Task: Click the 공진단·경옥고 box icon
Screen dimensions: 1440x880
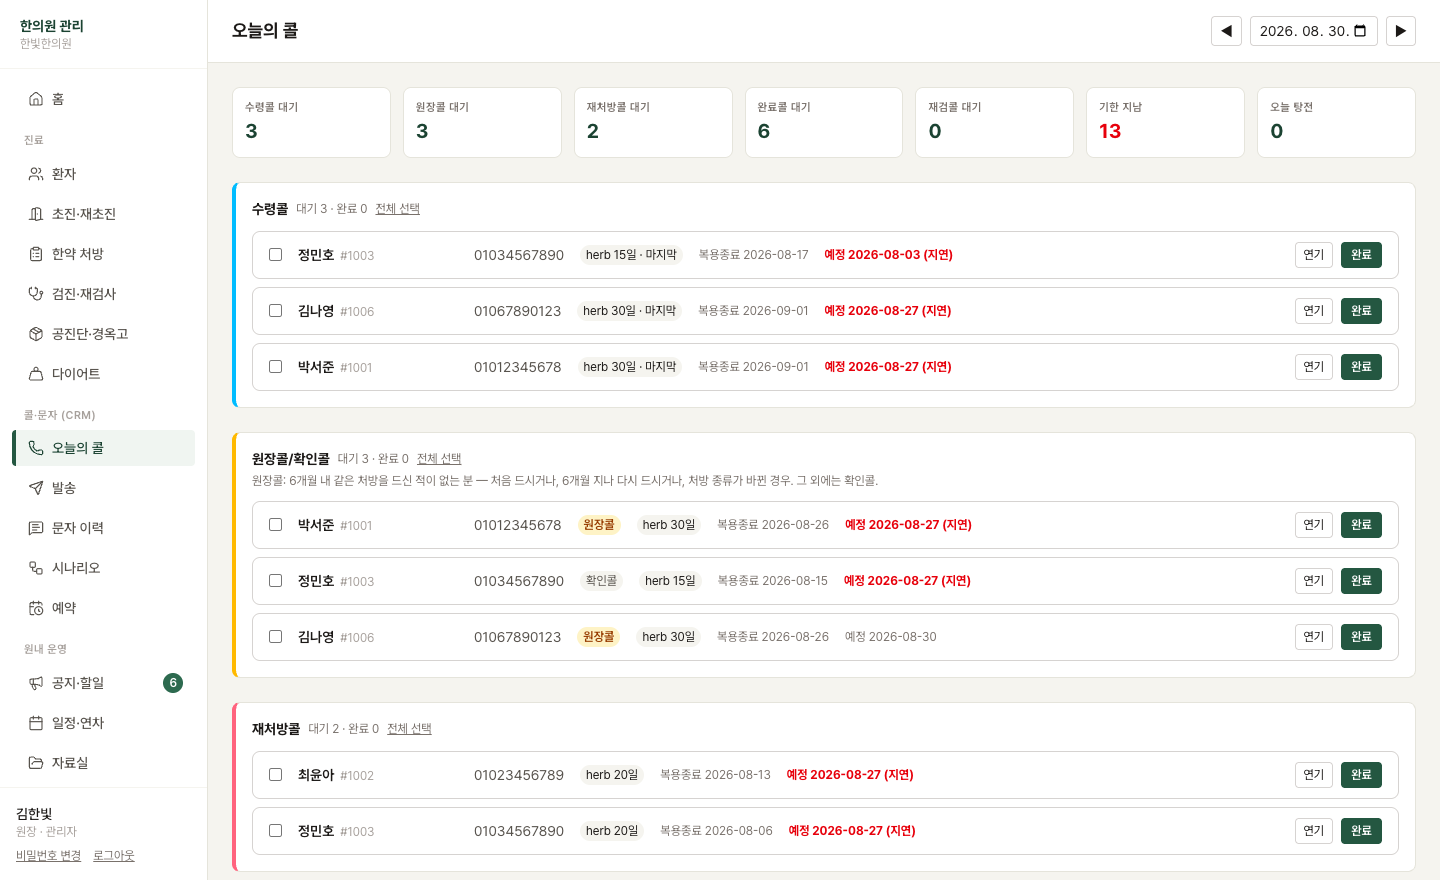Action: (x=36, y=334)
